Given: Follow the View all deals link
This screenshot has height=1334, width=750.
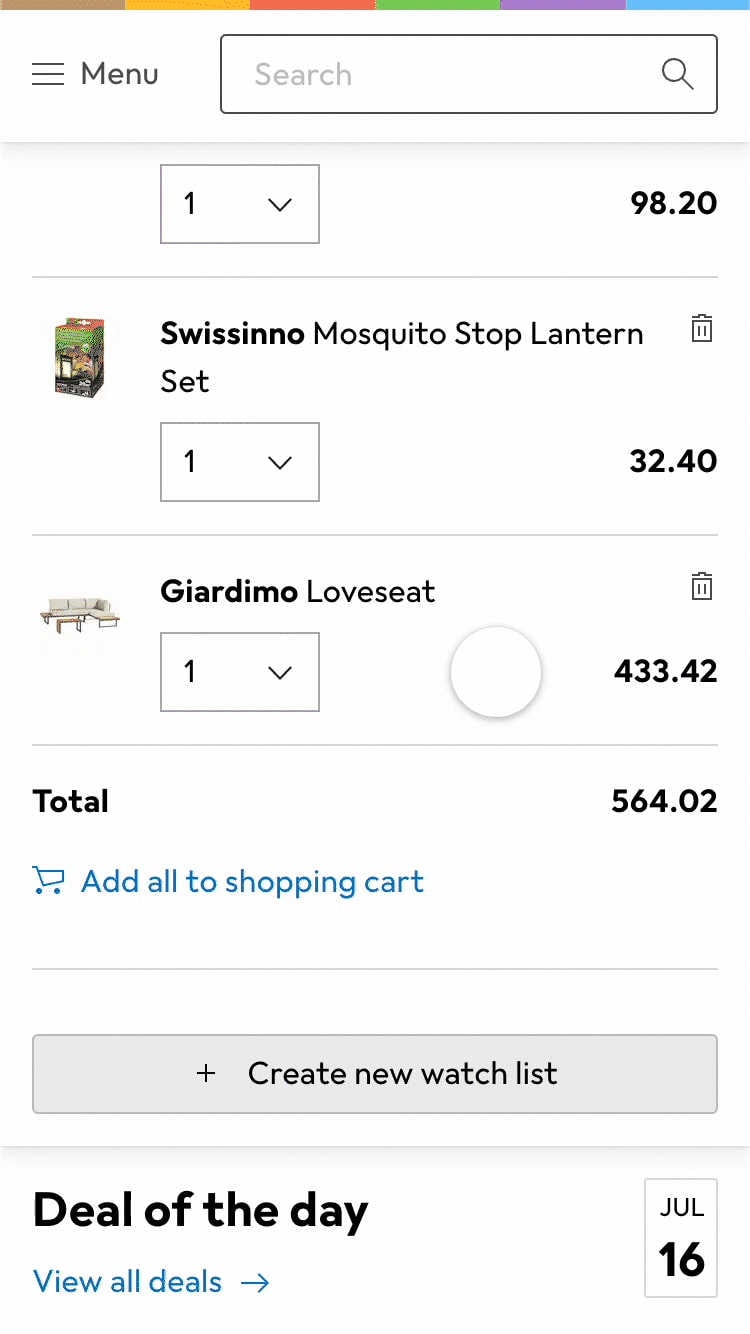Looking at the screenshot, I should click(128, 1282).
